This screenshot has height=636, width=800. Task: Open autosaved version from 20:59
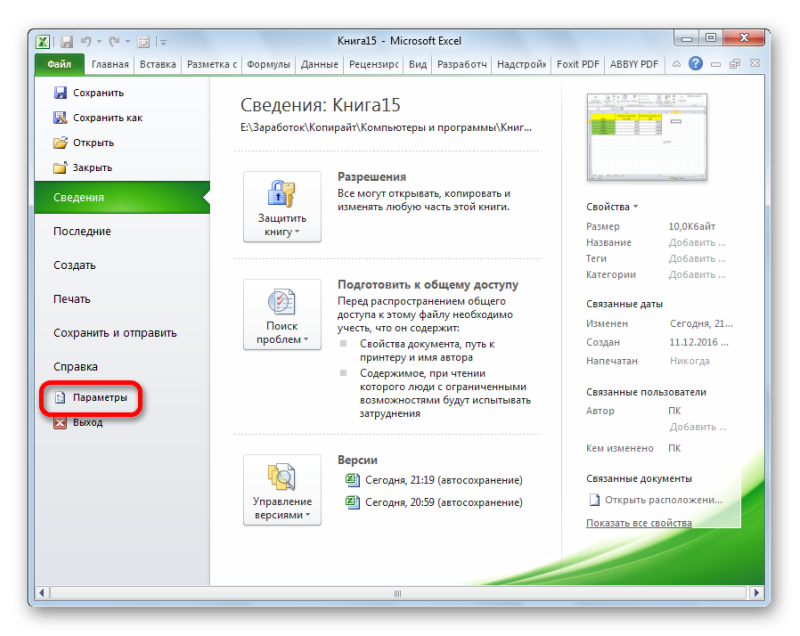click(434, 503)
